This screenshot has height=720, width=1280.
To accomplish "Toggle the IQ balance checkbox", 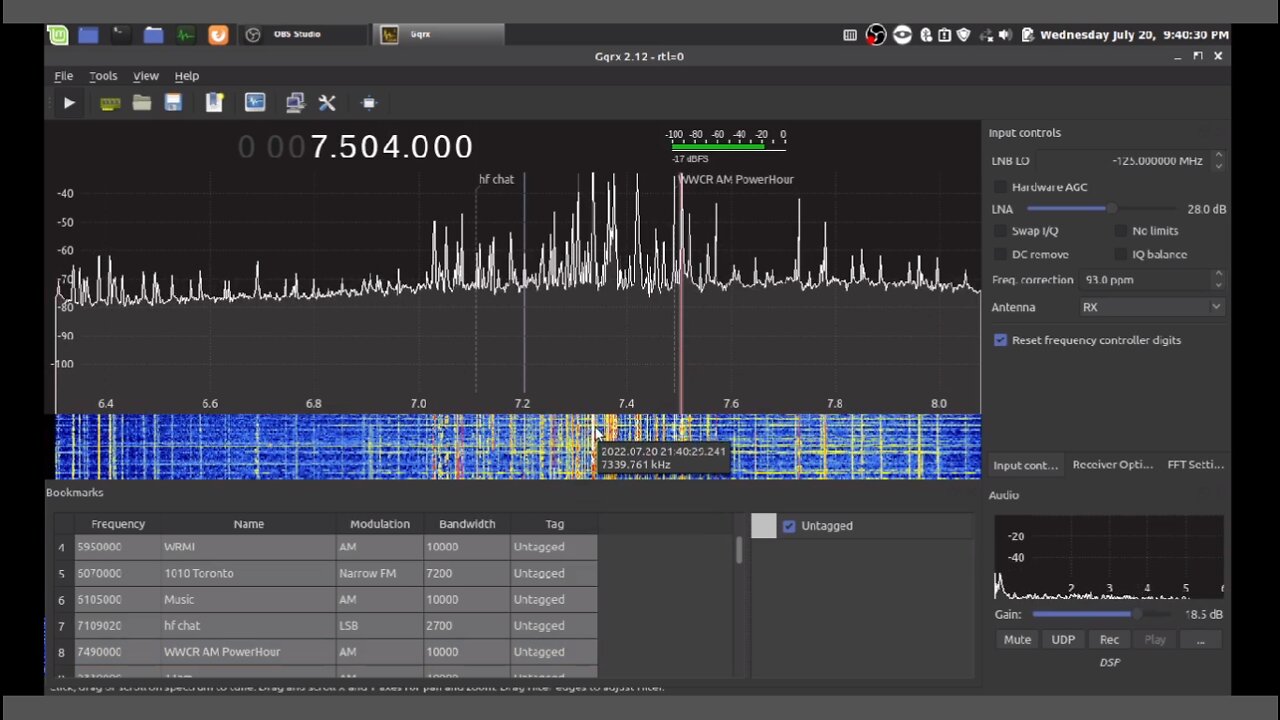I will [1121, 254].
